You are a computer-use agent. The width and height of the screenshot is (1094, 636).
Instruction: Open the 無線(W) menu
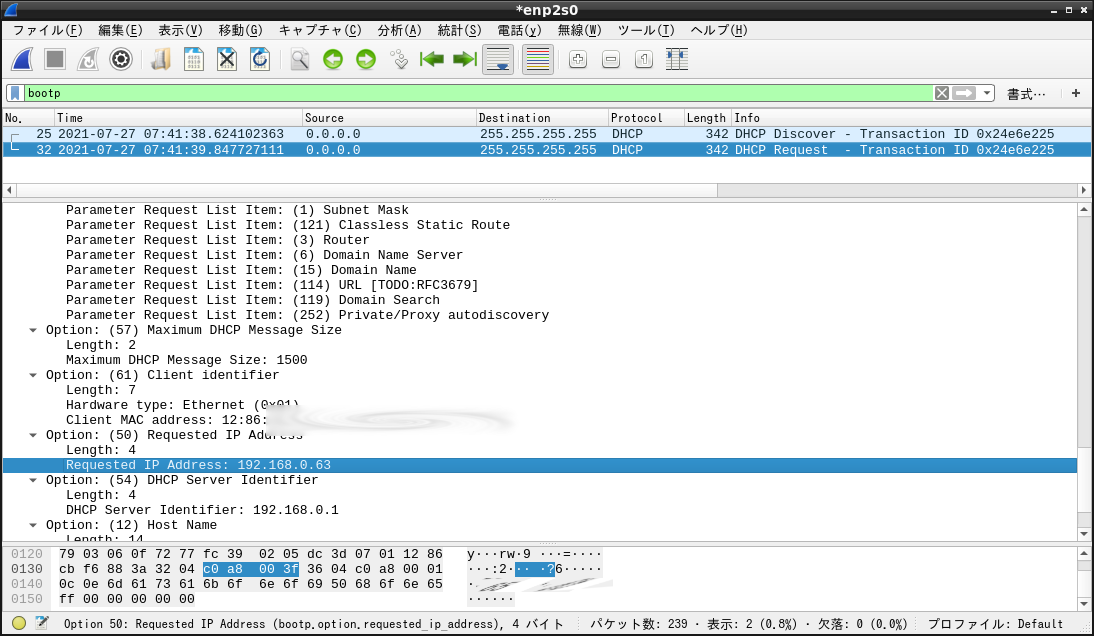pyautogui.click(x=579, y=30)
